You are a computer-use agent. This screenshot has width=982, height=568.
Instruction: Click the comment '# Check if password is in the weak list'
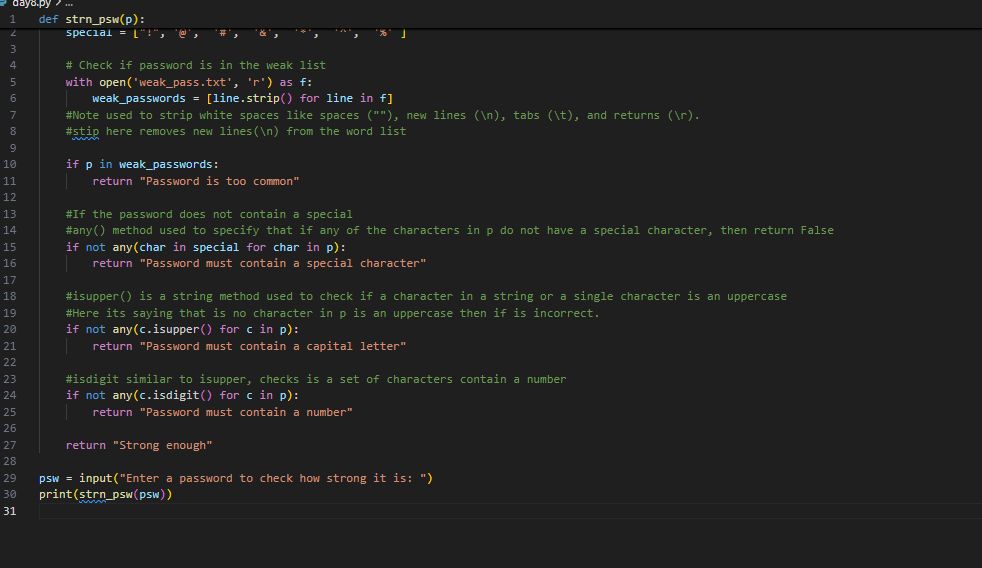[x=195, y=65]
